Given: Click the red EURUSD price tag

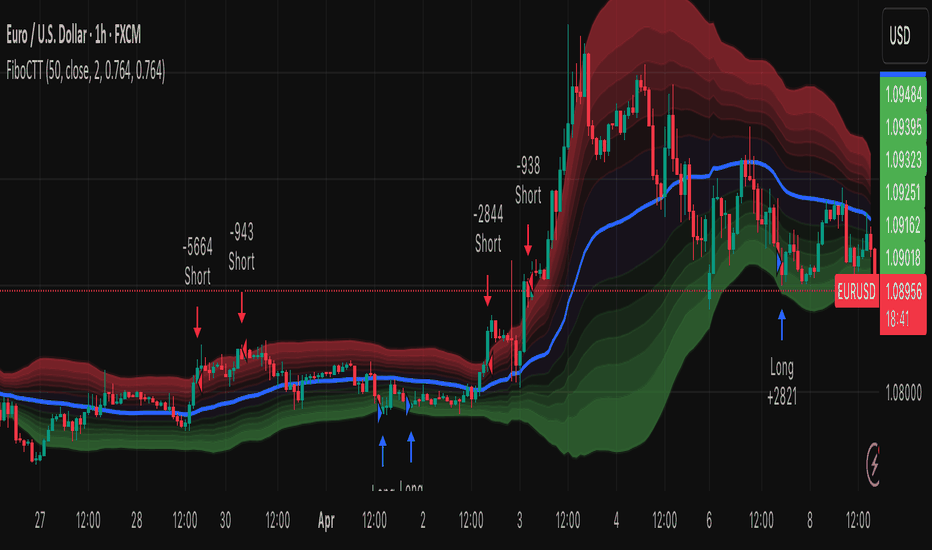Looking at the screenshot, I should tap(855, 291).
